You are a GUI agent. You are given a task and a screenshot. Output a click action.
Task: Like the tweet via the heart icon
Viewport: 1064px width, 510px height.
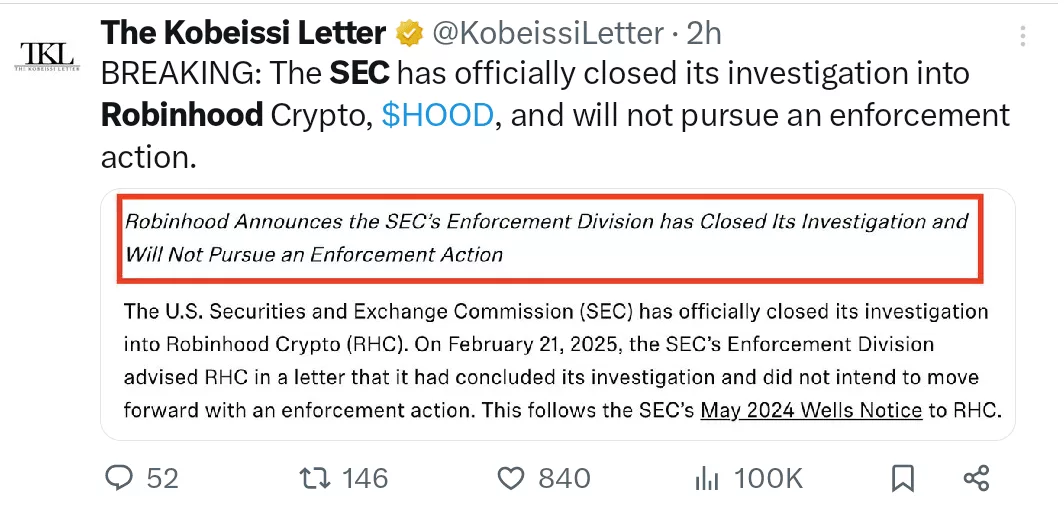coord(512,479)
